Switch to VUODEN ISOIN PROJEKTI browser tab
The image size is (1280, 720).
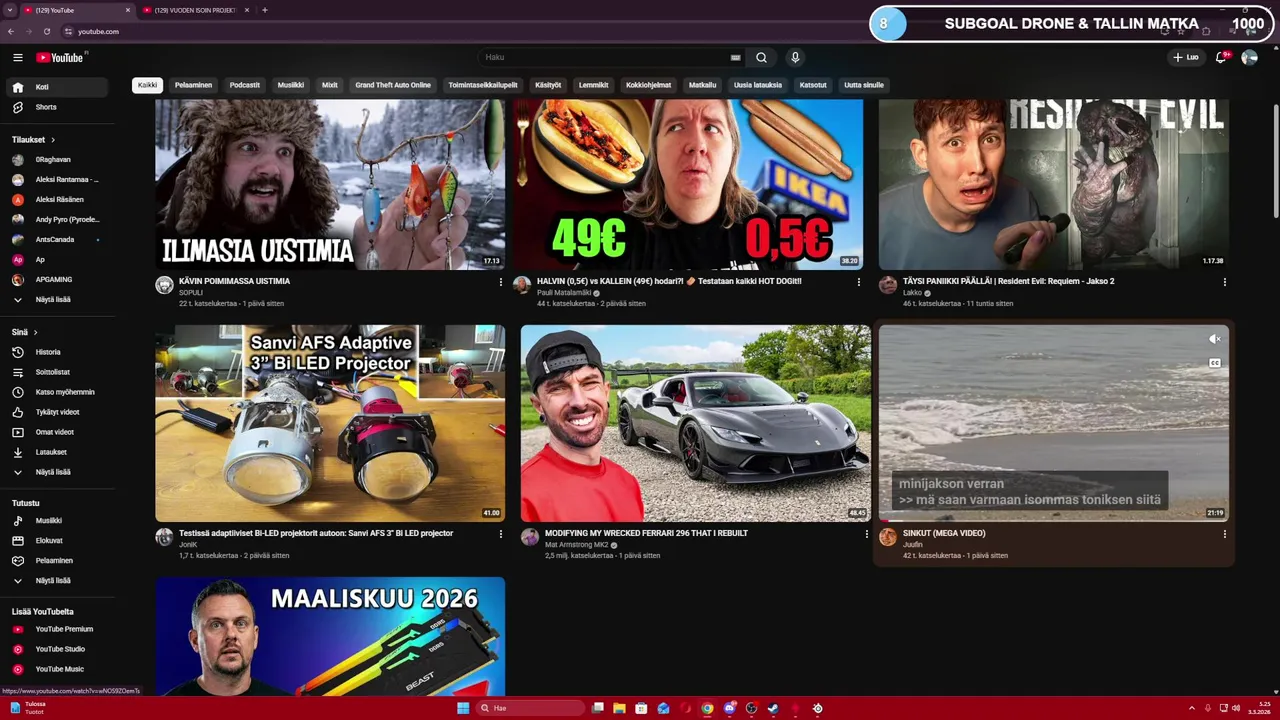pyautogui.click(x=195, y=10)
